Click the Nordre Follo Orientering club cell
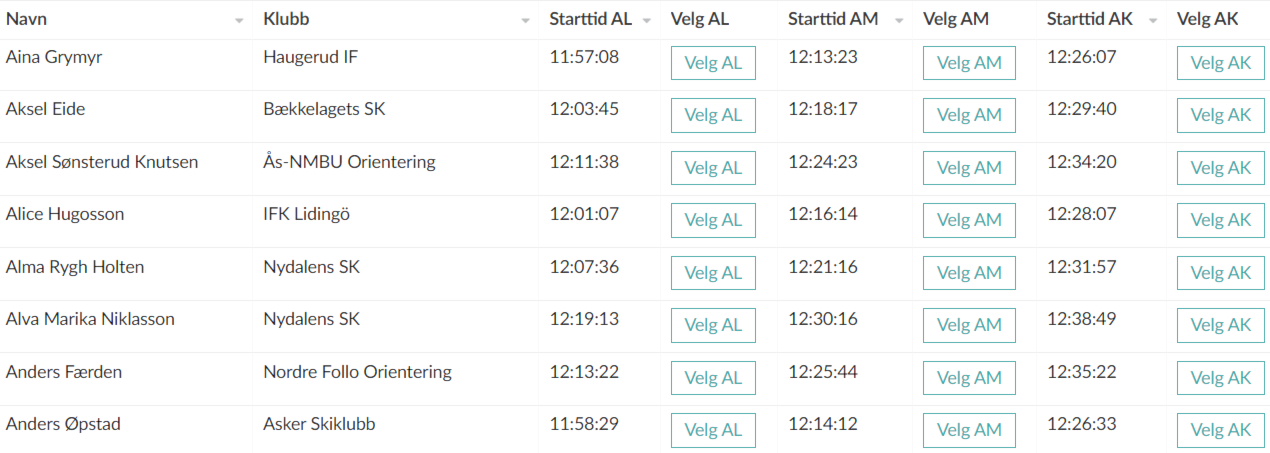Viewport: 1270px width, 453px height. tap(357, 372)
